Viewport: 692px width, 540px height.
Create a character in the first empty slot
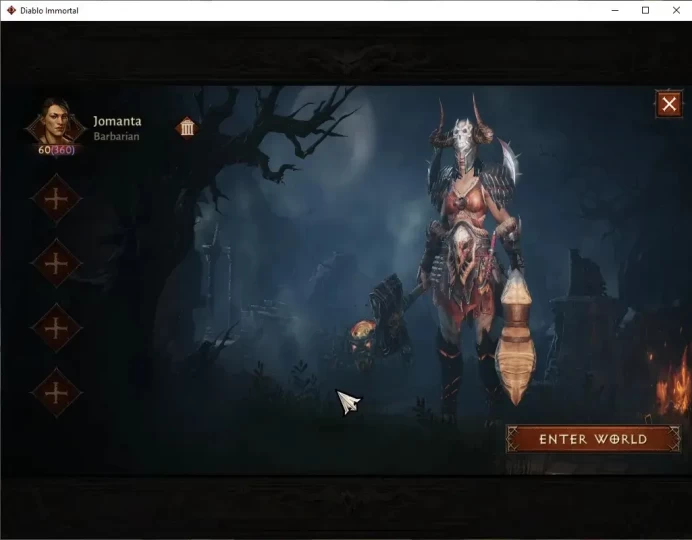56,200
